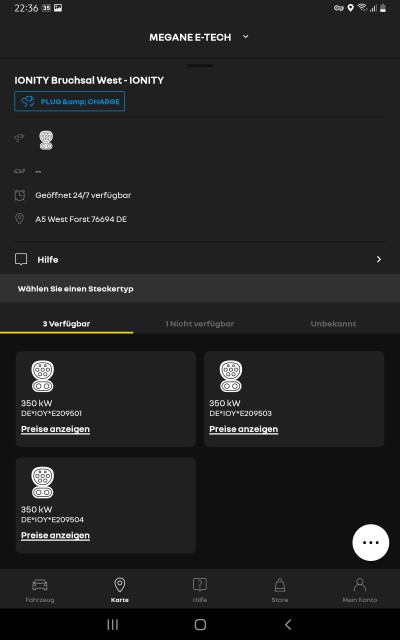Tap the VPN key icon in status bar
Viewport: 400px width, 640px height.
[x=338, y=8]
